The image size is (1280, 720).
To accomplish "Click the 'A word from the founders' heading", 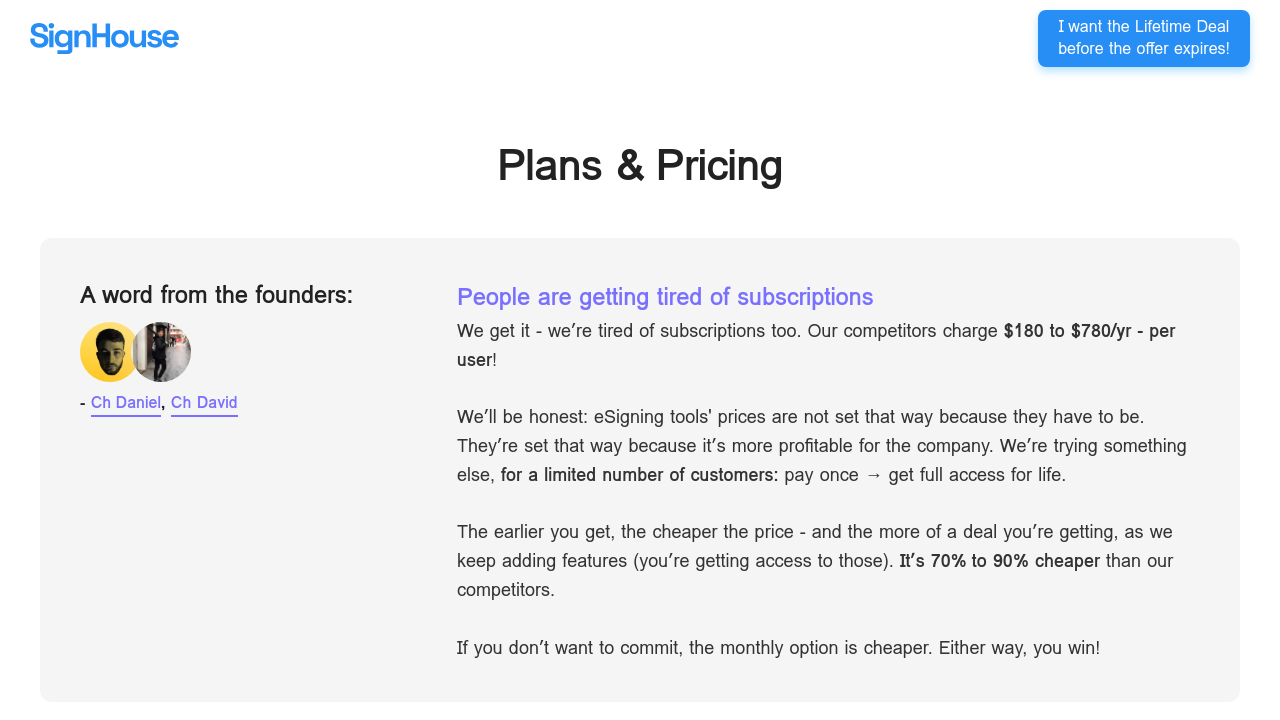I will pyautogui.click(x=216, y=295).
